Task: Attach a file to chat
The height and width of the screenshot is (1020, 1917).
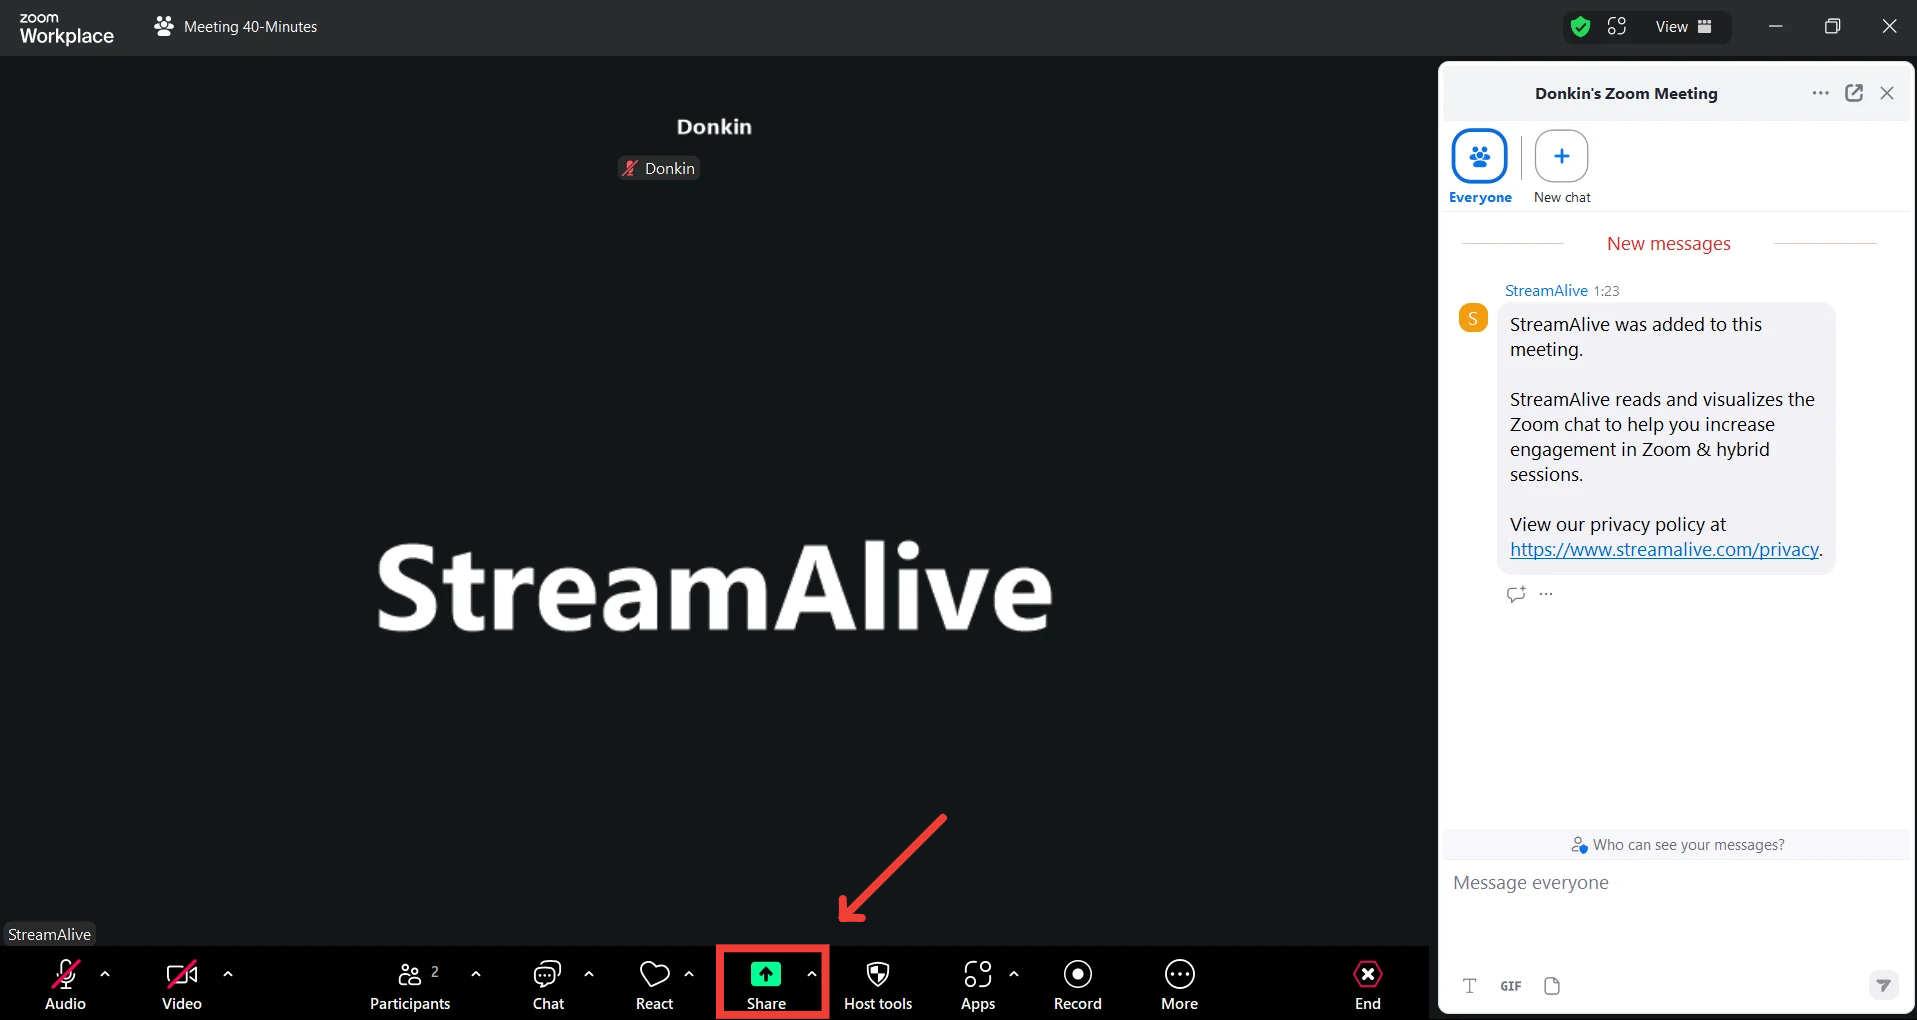Action: (1552, 986)
